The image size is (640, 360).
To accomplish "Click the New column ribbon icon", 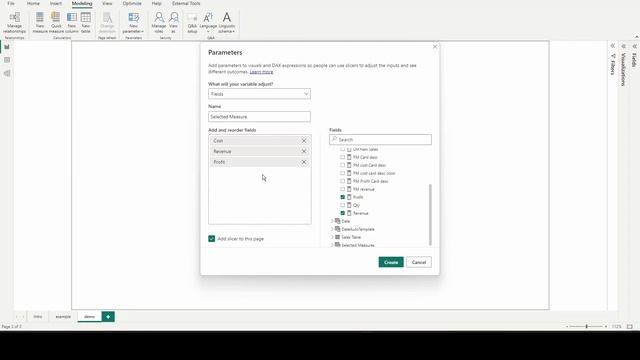I will tap(71, 22).
